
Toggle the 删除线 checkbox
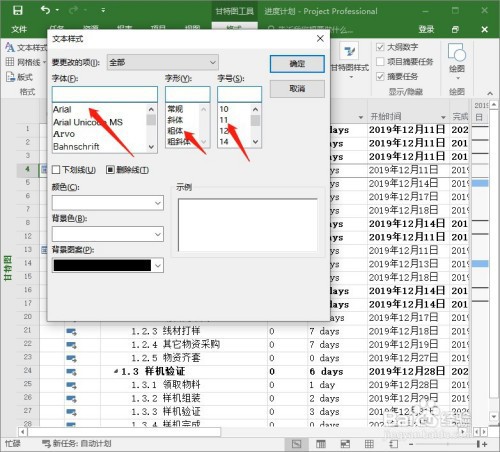pos(110,170)
